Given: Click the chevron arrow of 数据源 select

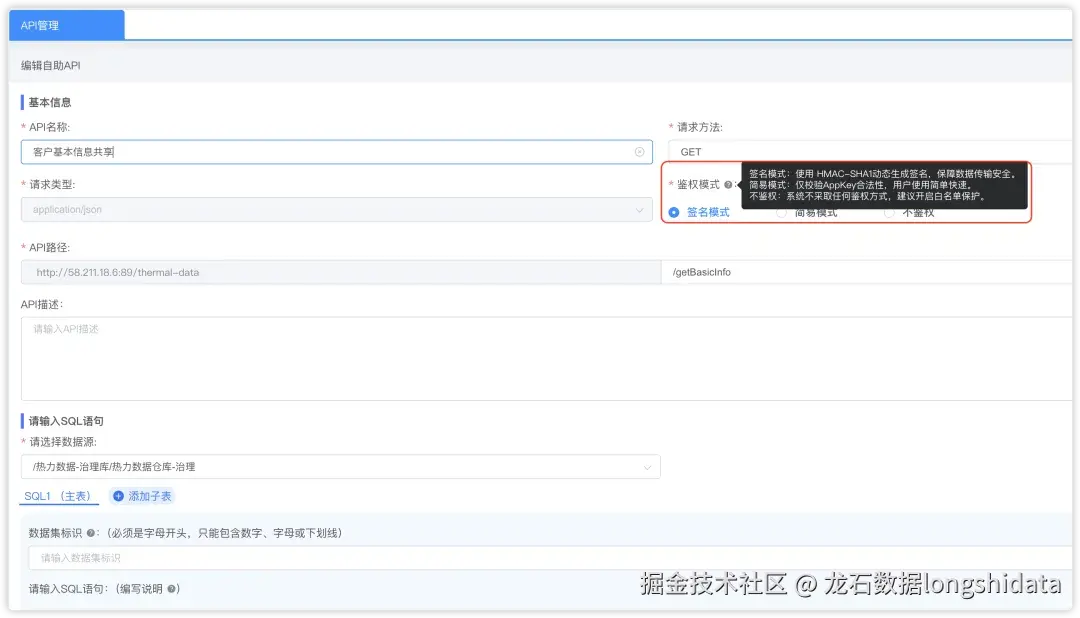Looking at the screenshot, I should 647,467.
